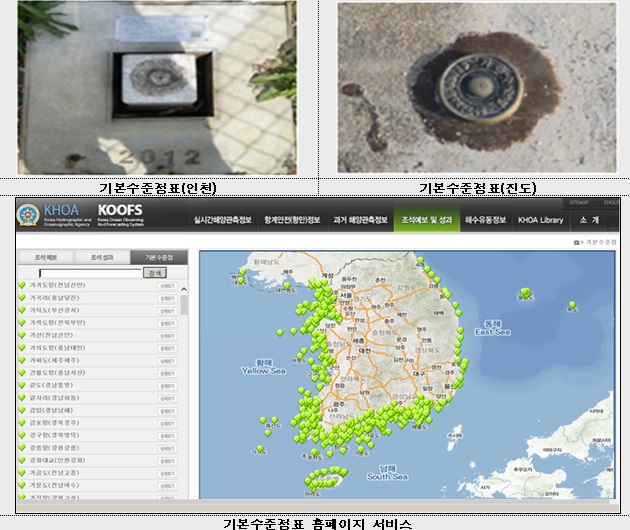Click green marker icon beside 강화대교(인천강화)
The width and height of the screenshot is (630, 530).
coord(22,460)
